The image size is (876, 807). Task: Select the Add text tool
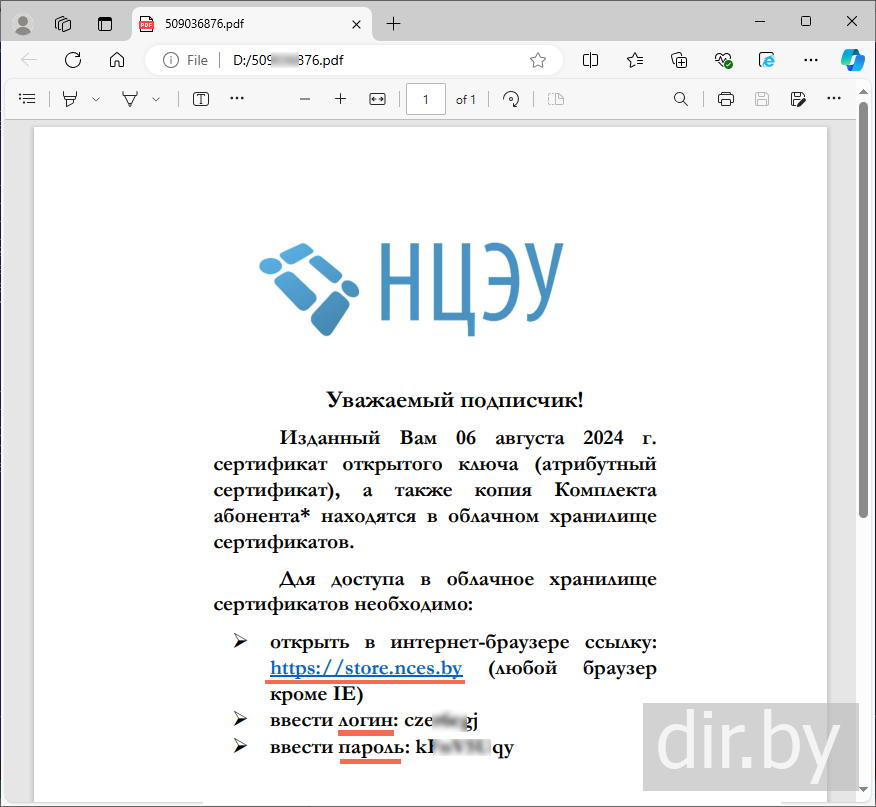point(201,99)
